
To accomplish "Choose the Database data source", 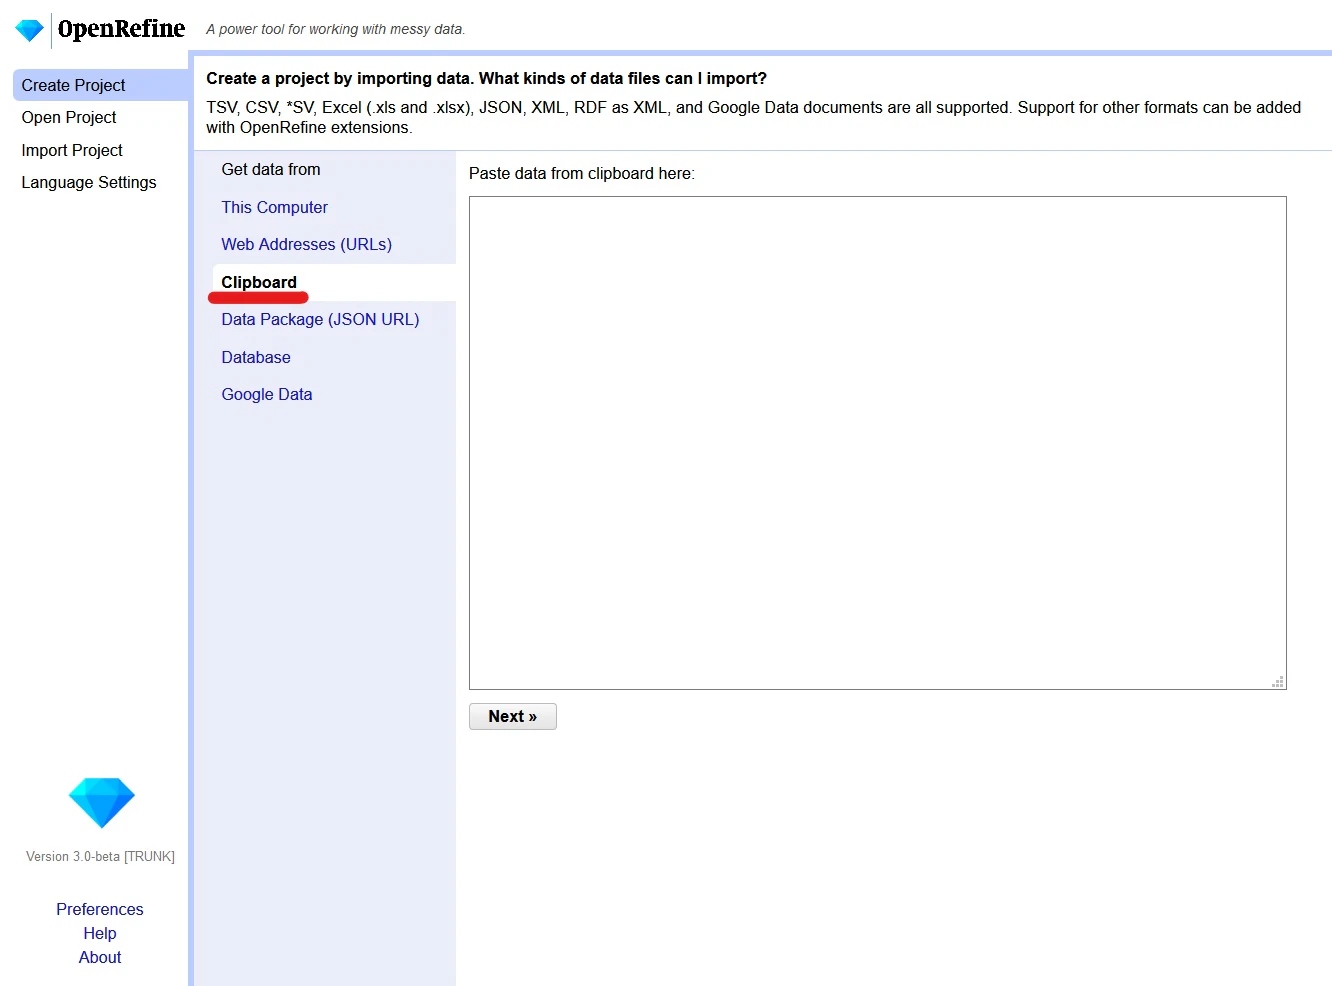I will pos(256,357).
